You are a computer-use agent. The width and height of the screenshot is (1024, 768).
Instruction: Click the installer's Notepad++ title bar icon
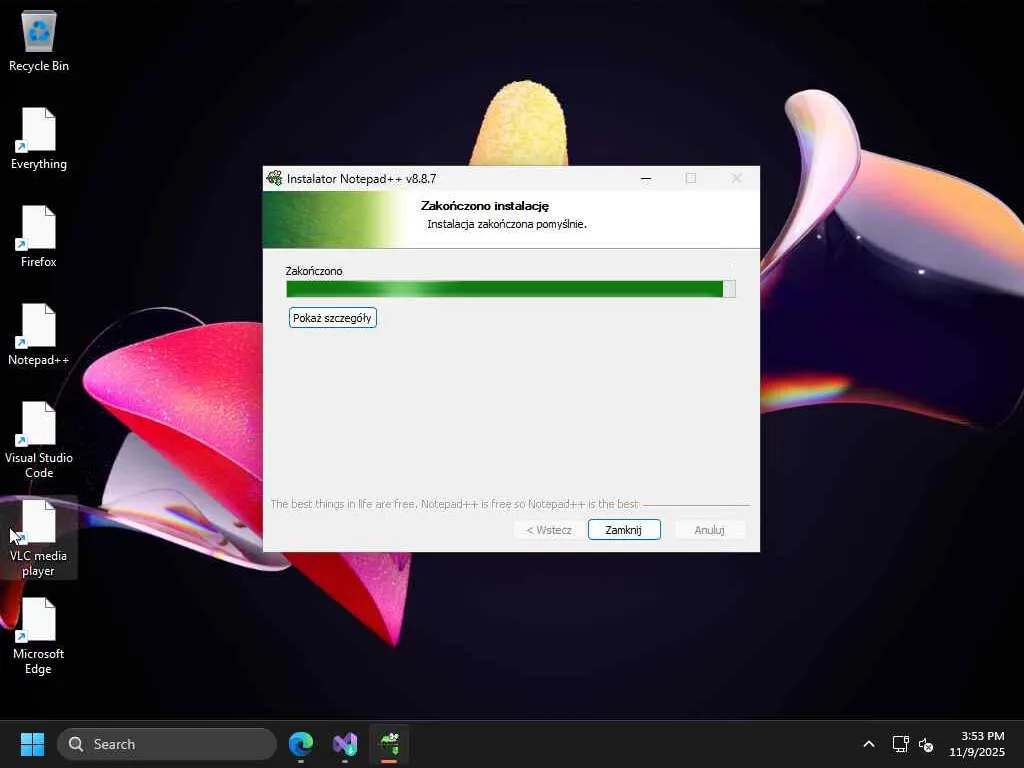274,178
